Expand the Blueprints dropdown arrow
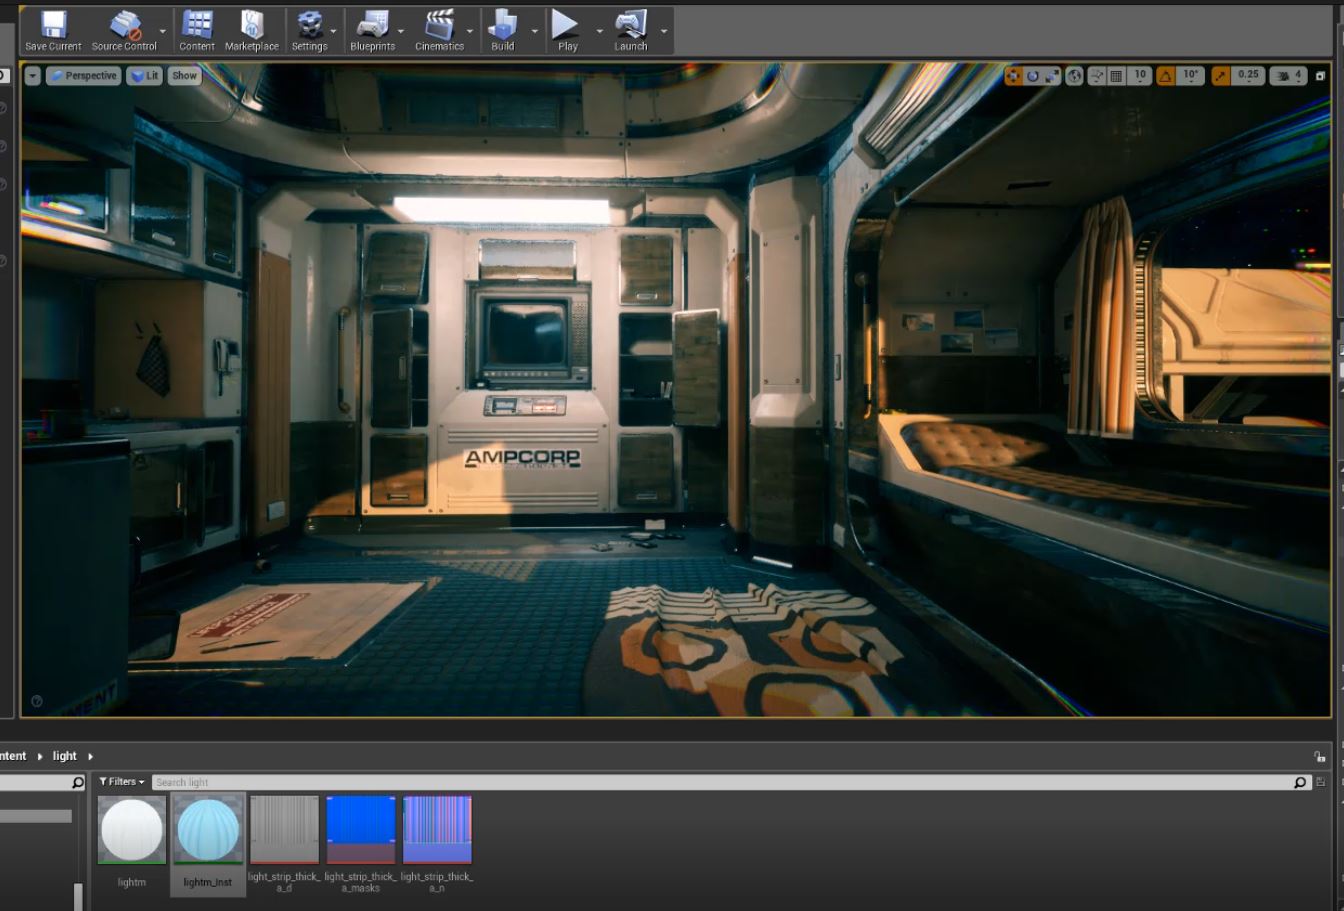Screen dimensions: 1344x911 [x=401, y=31]
